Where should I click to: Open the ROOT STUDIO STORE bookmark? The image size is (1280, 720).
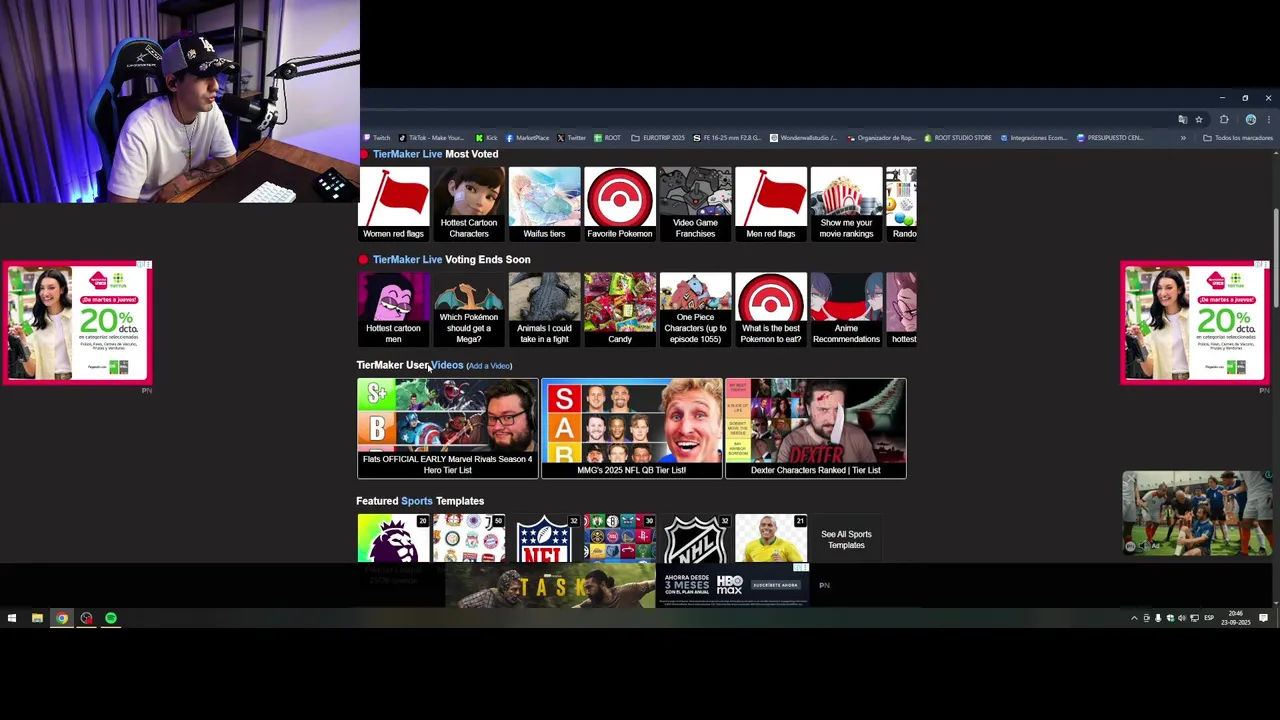958,138
